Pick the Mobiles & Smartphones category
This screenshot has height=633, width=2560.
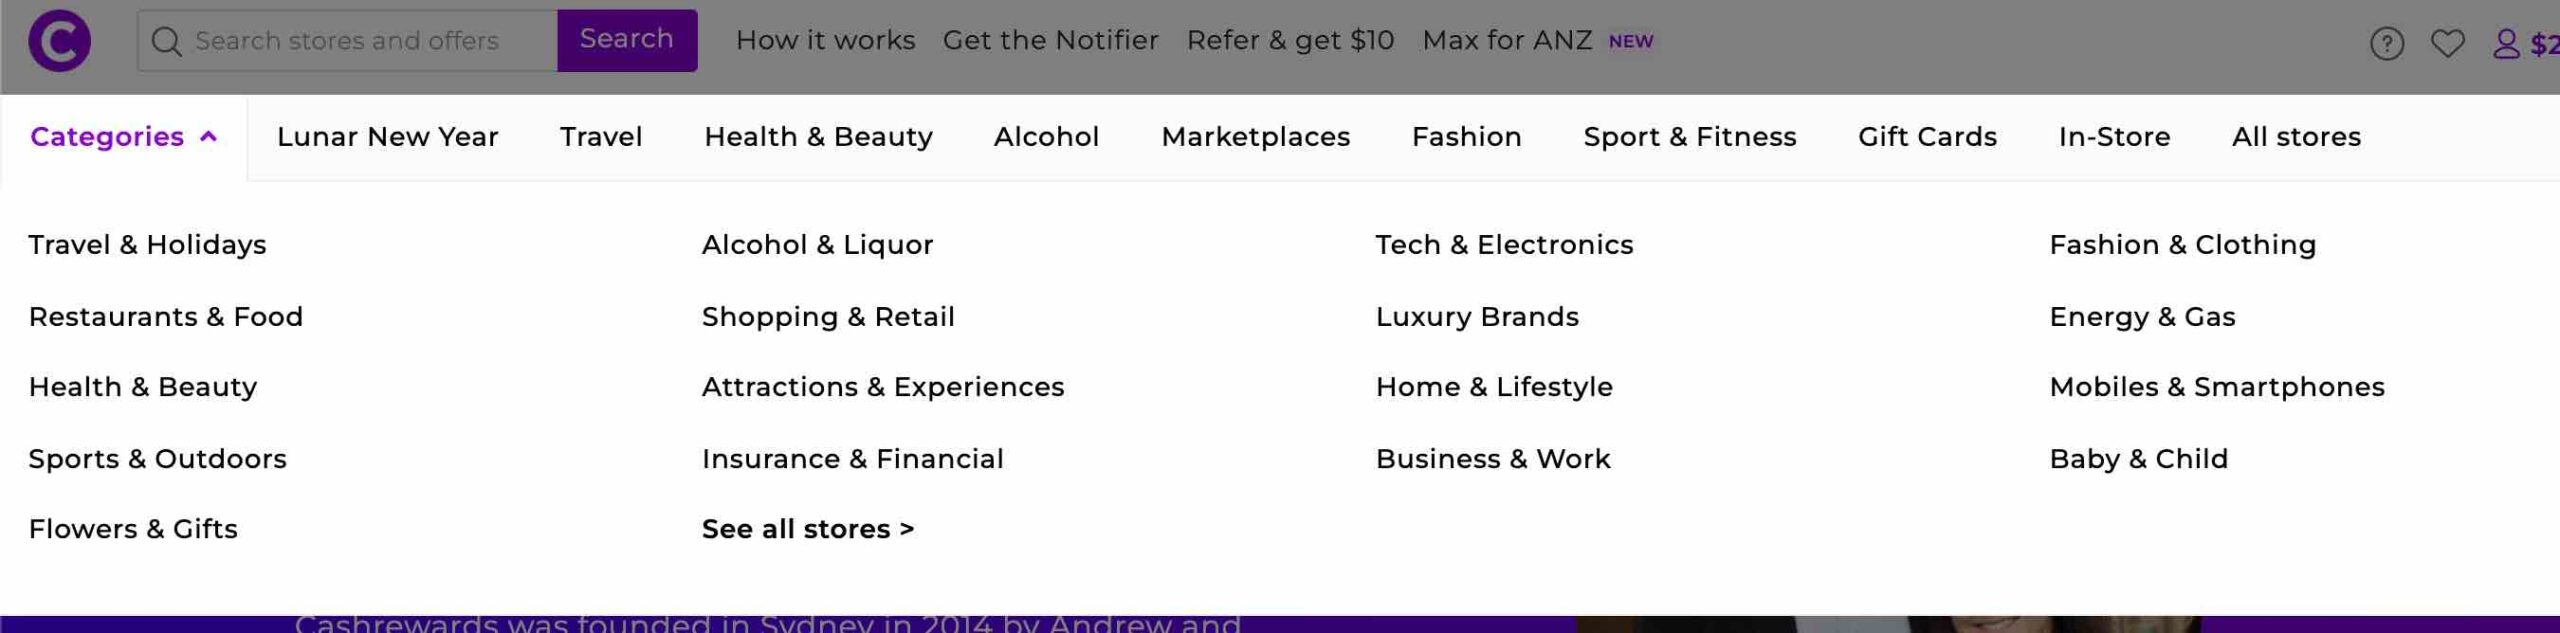pos(2217,387)
